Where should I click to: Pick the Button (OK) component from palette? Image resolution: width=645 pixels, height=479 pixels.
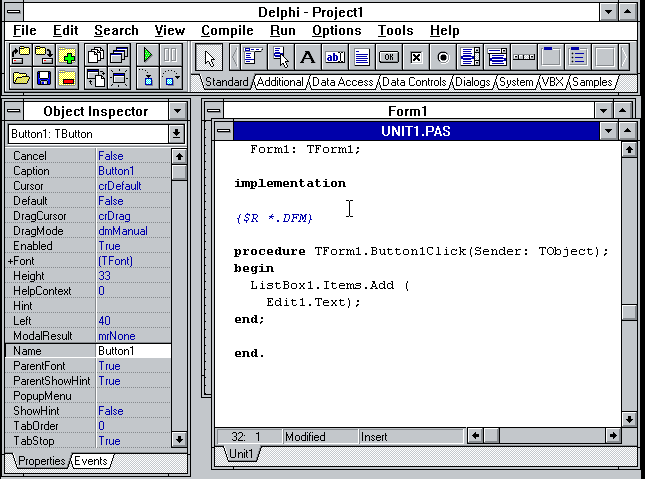[x=389, y=56]
